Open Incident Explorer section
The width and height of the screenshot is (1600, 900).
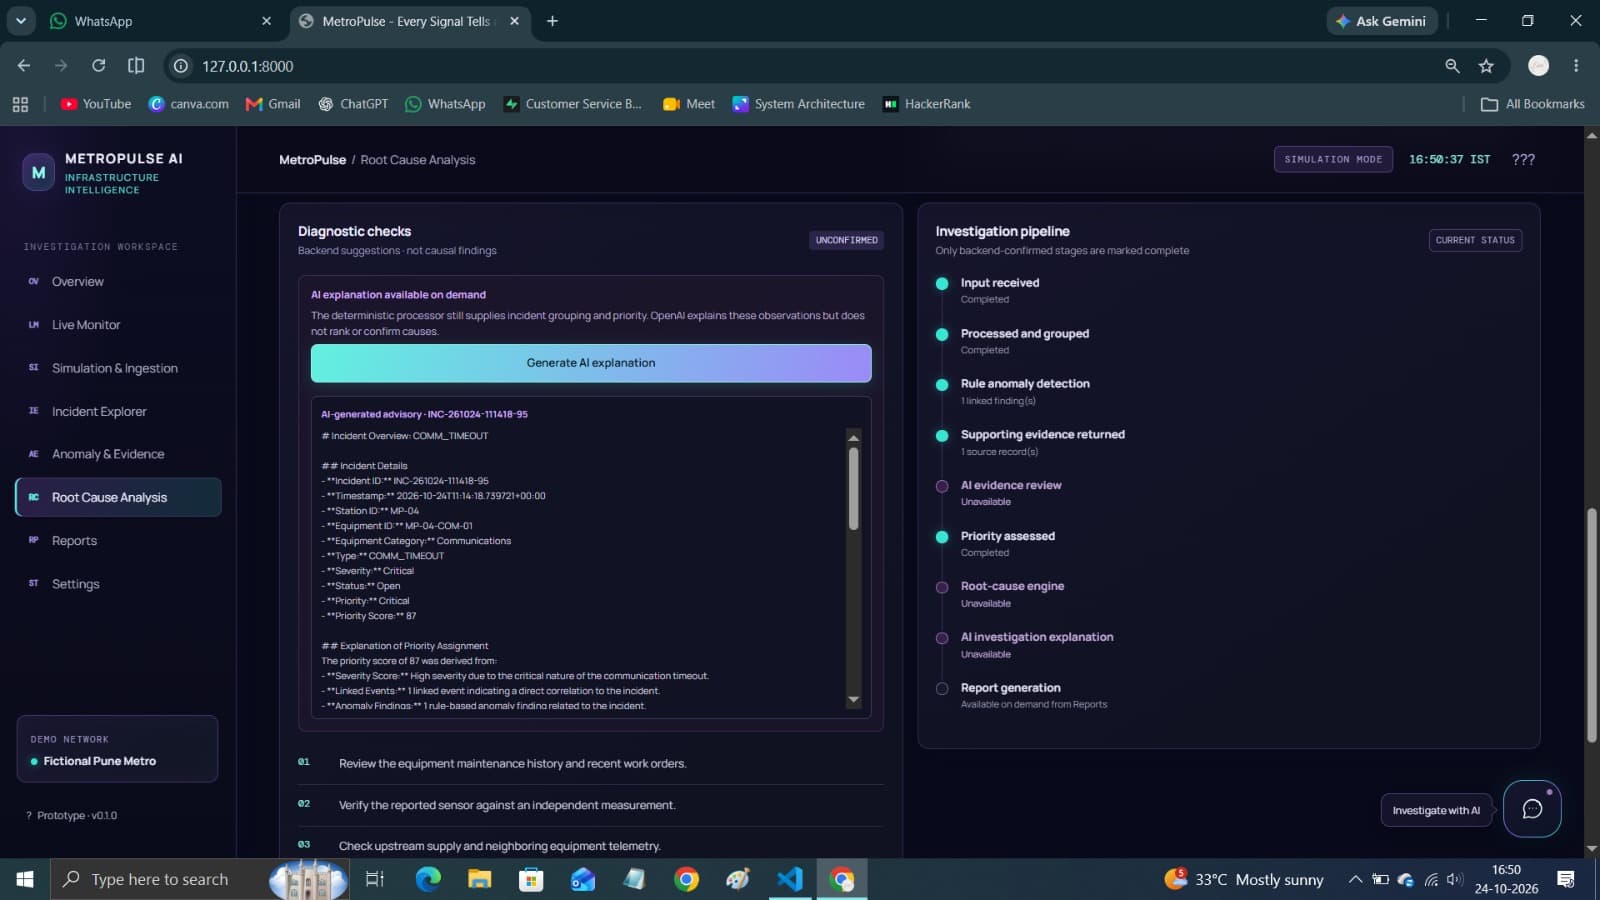(x=118, y=411)
